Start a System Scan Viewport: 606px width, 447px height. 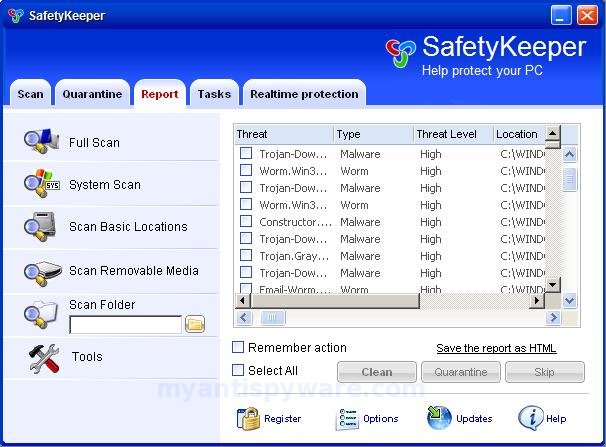click(105, 185)
